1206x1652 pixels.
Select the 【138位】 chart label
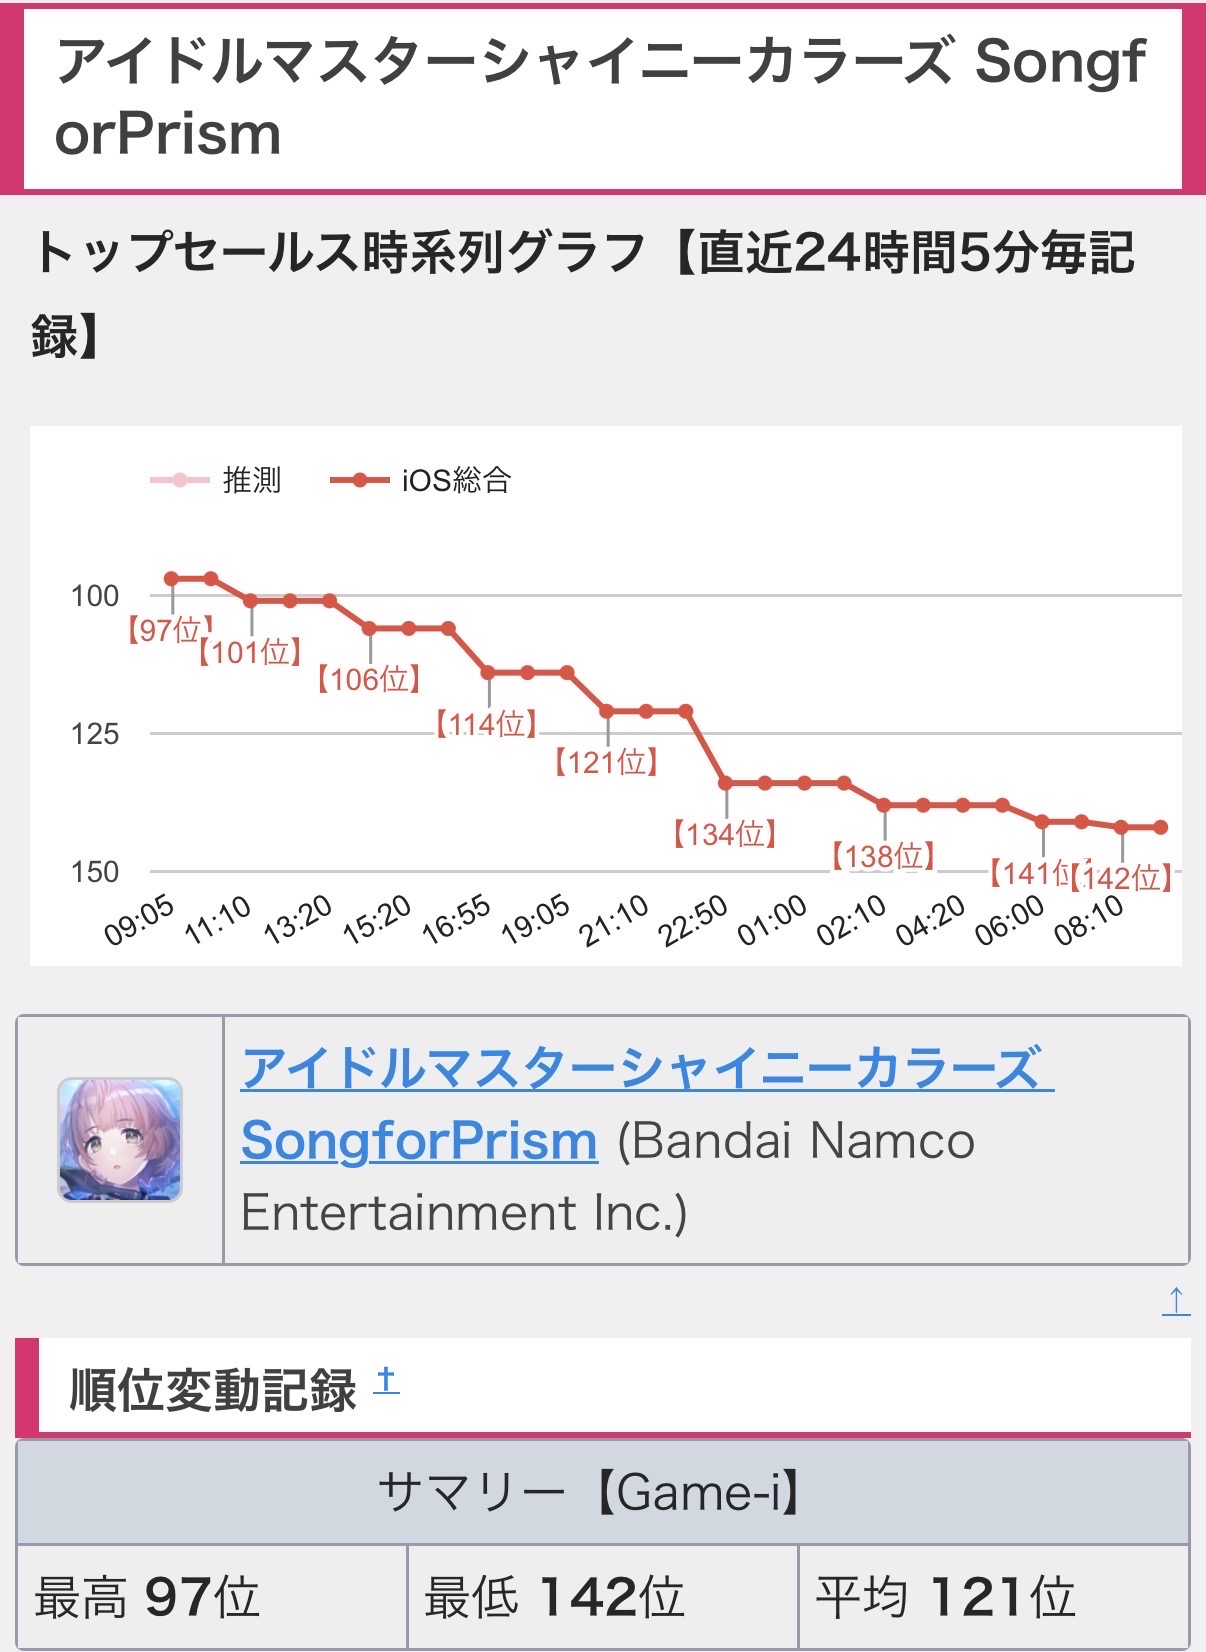883,856
